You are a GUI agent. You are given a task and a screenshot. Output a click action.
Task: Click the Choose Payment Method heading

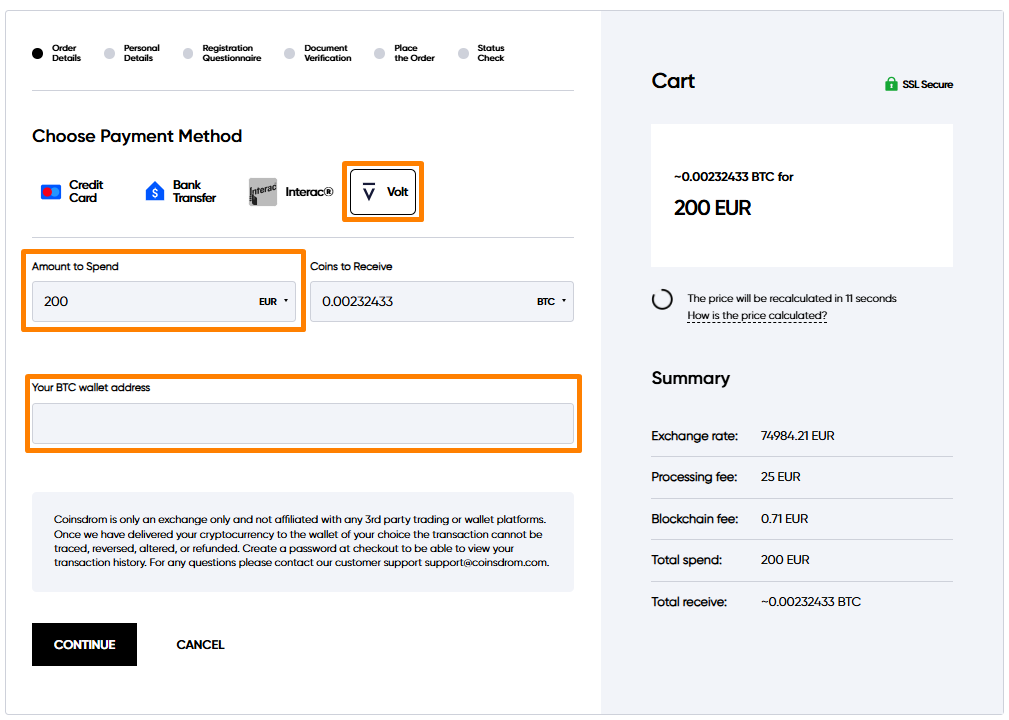[x=137, y=136]
